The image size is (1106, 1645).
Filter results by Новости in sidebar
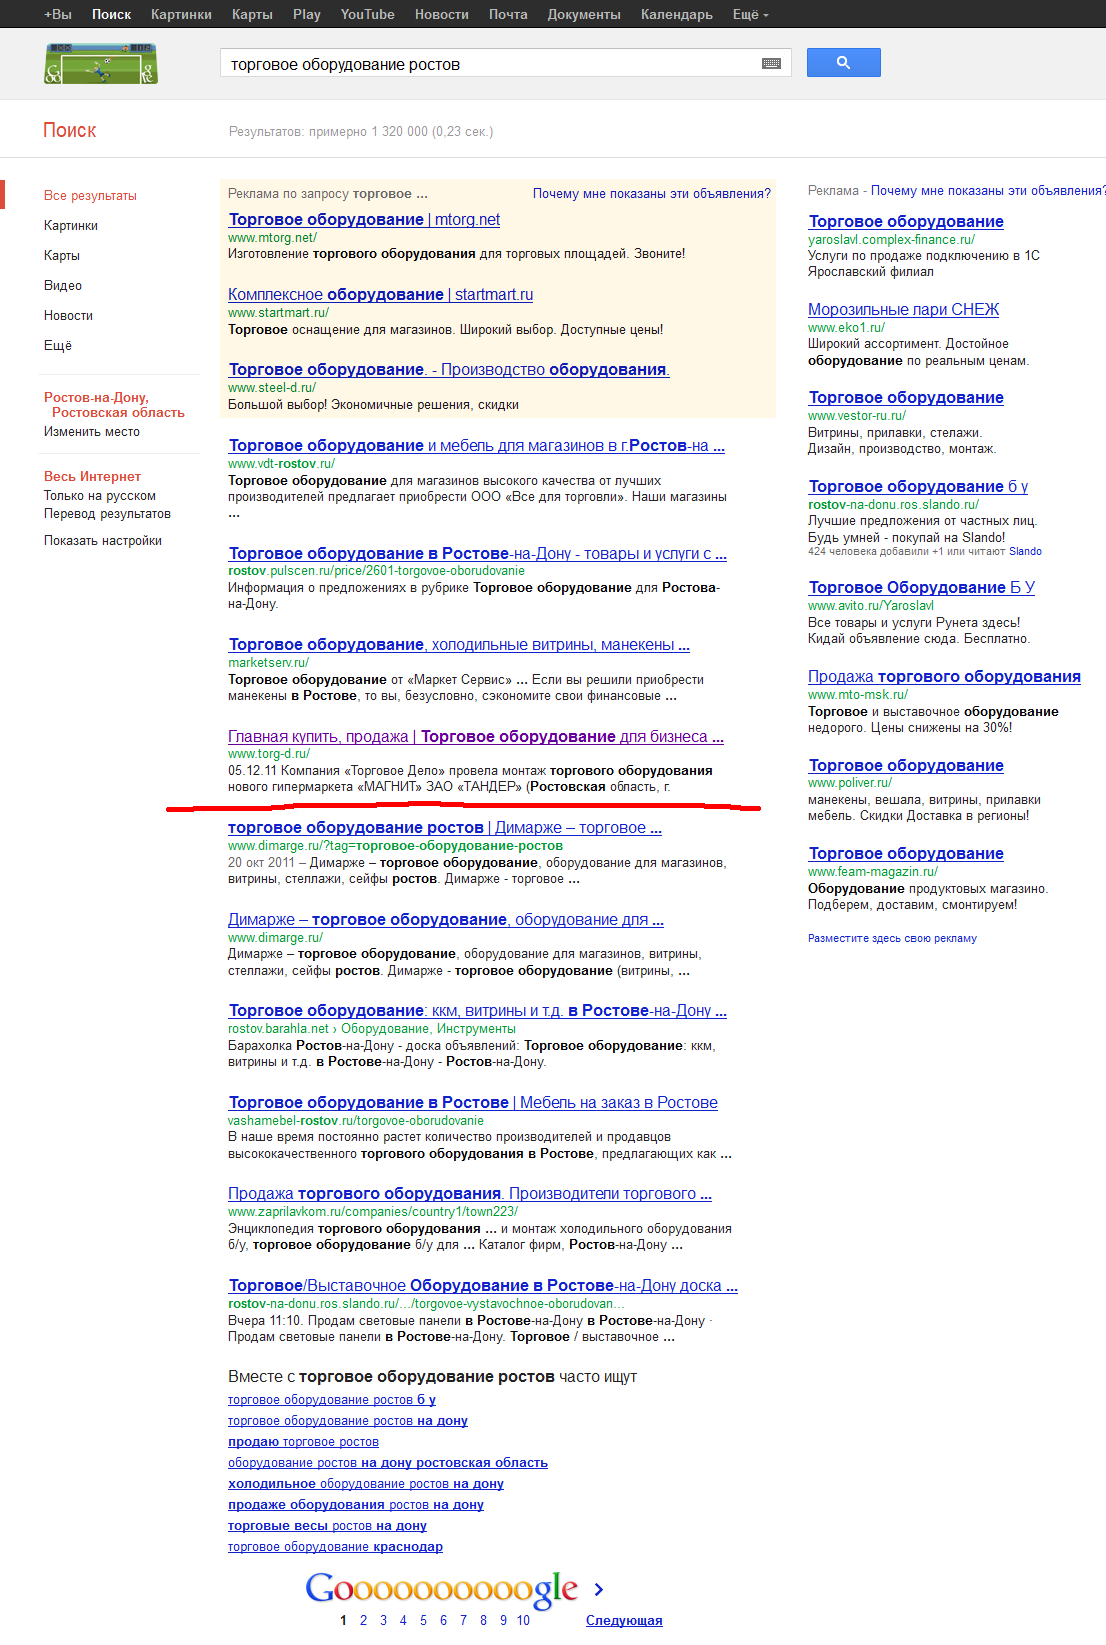coord(68,316)
